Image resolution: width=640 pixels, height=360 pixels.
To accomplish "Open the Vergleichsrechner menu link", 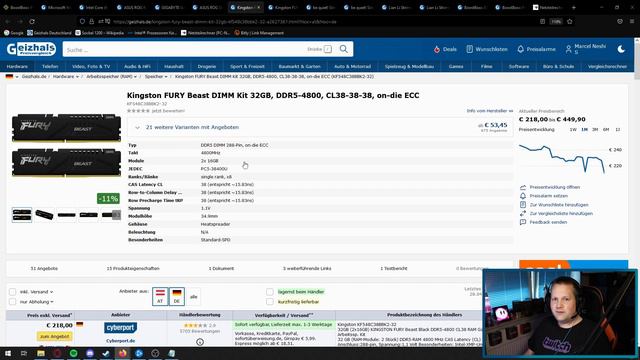I will [x=607, y=66].
